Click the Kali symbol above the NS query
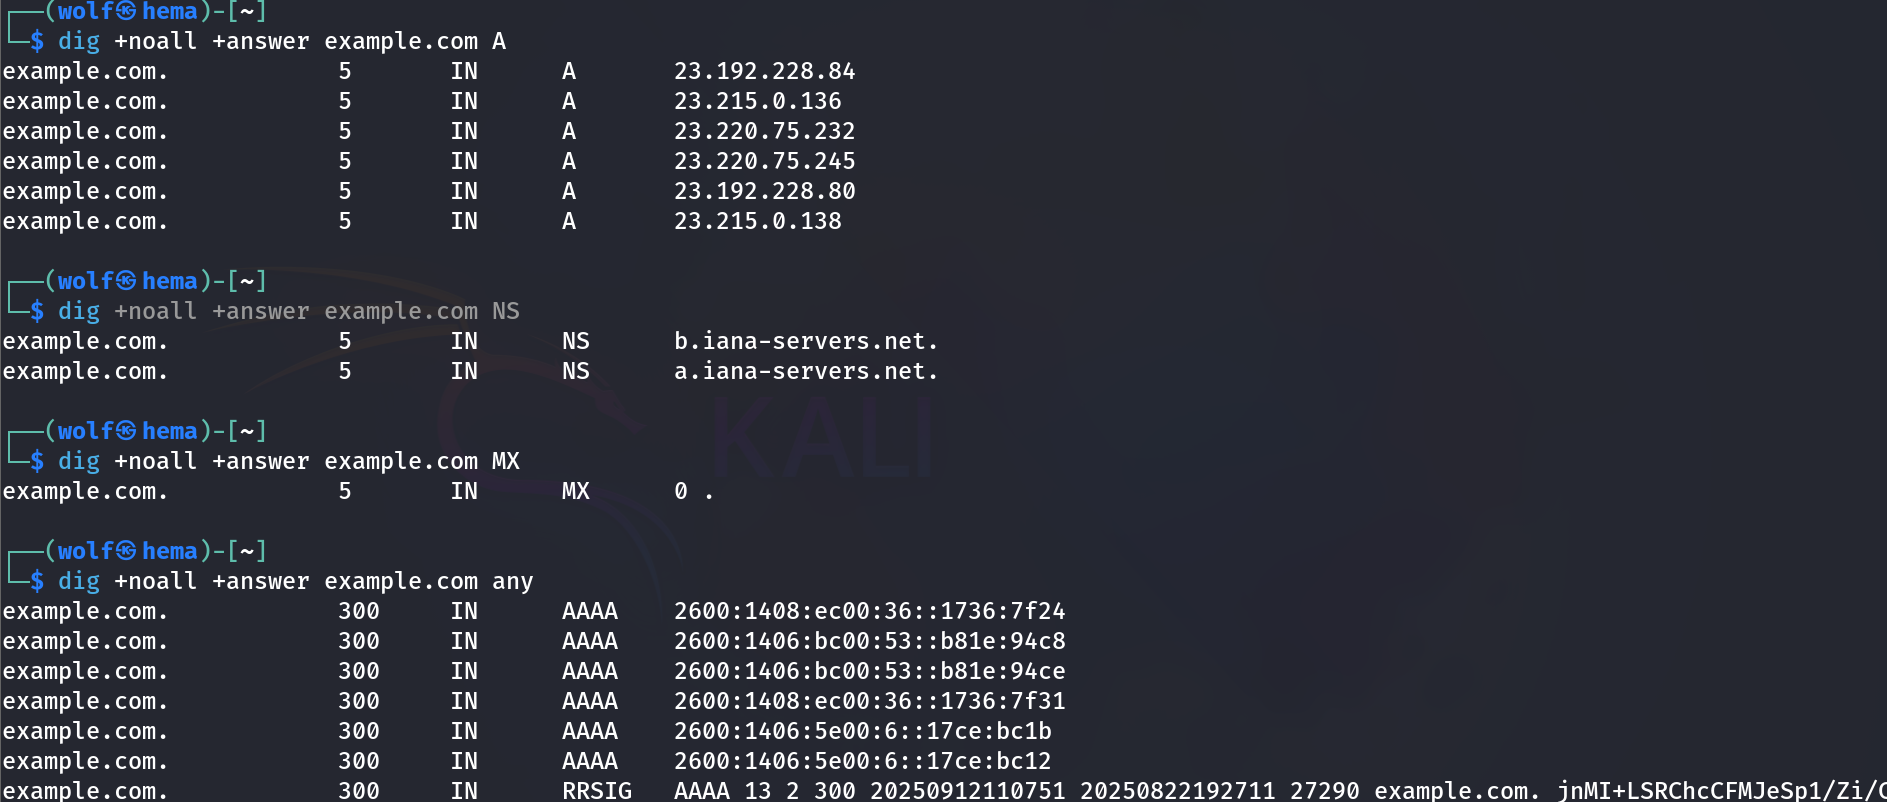Viewport: 1887px width, 802px height. (x=126, y=281)
